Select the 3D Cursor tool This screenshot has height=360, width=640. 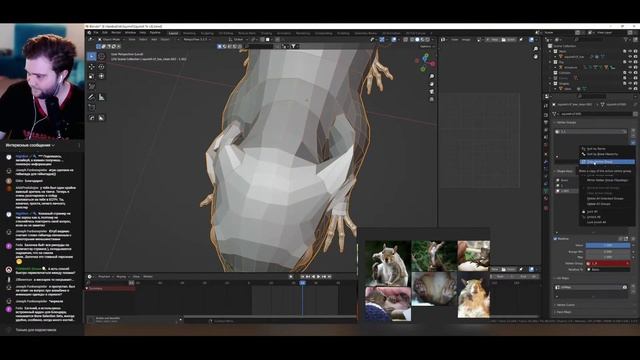(x=101, y=56)
